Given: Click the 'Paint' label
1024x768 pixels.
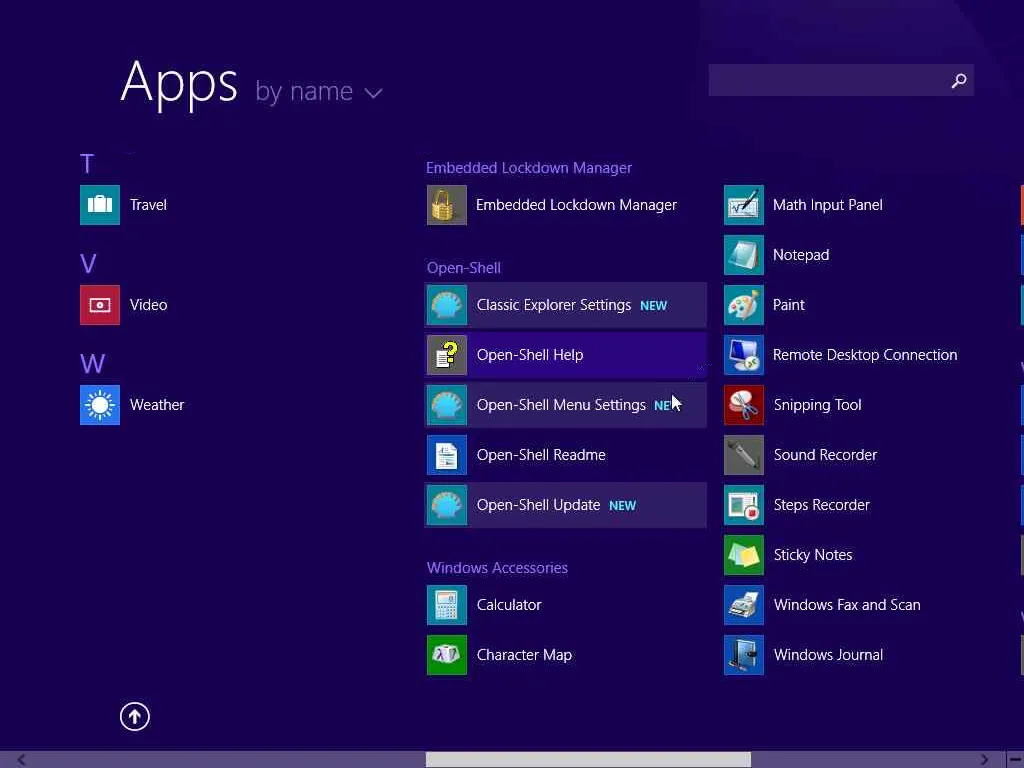Looking at the screenshot, I should pos(788,305).
